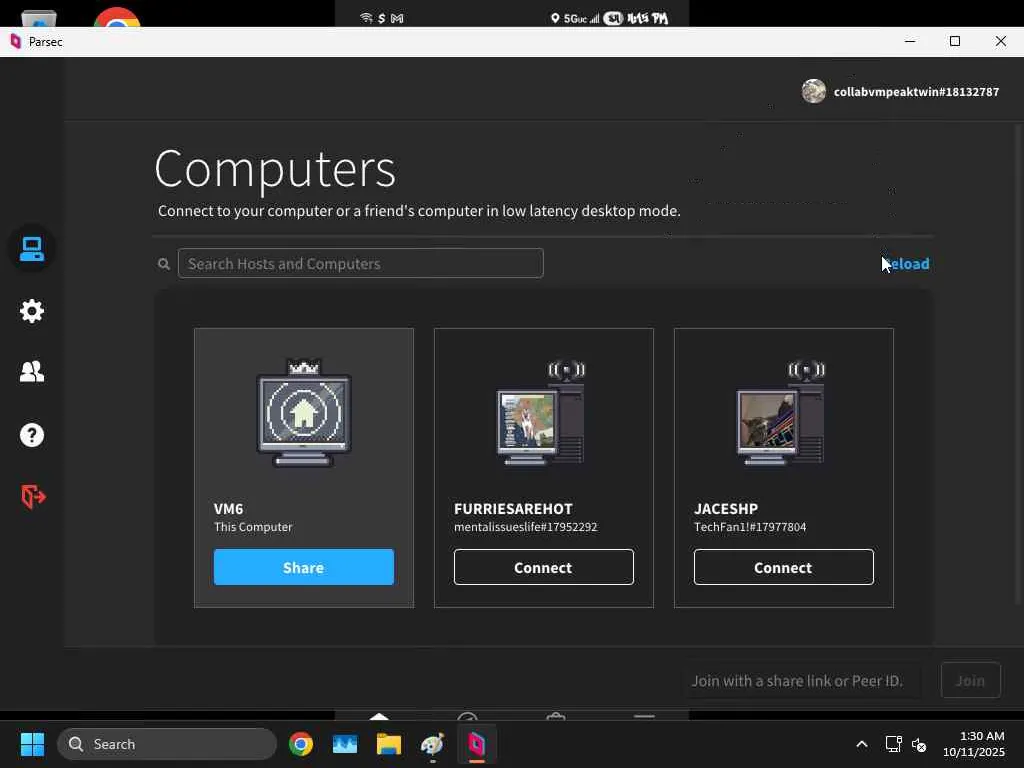Expand the system tray hidden icons chevron
The image size is (1024, 768).
pyautogui.click(x=861, y=744)
